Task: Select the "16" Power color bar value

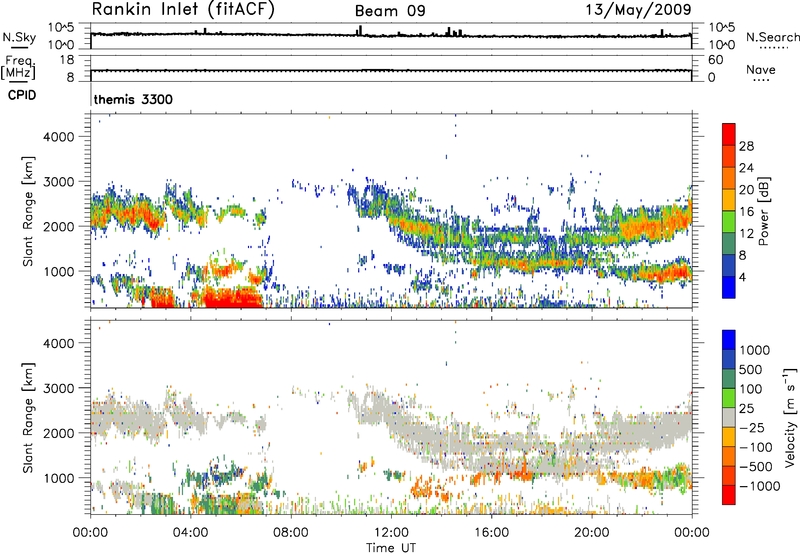Action: [x=746, y=212]
